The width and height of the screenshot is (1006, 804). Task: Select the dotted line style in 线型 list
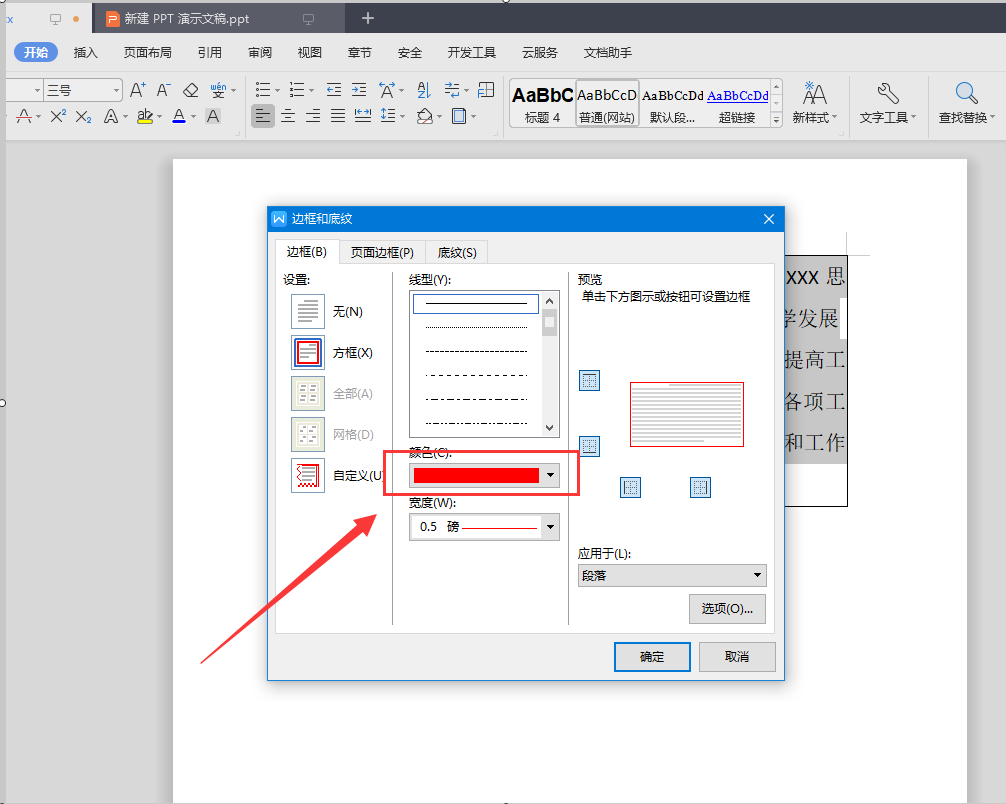point(476,327)
